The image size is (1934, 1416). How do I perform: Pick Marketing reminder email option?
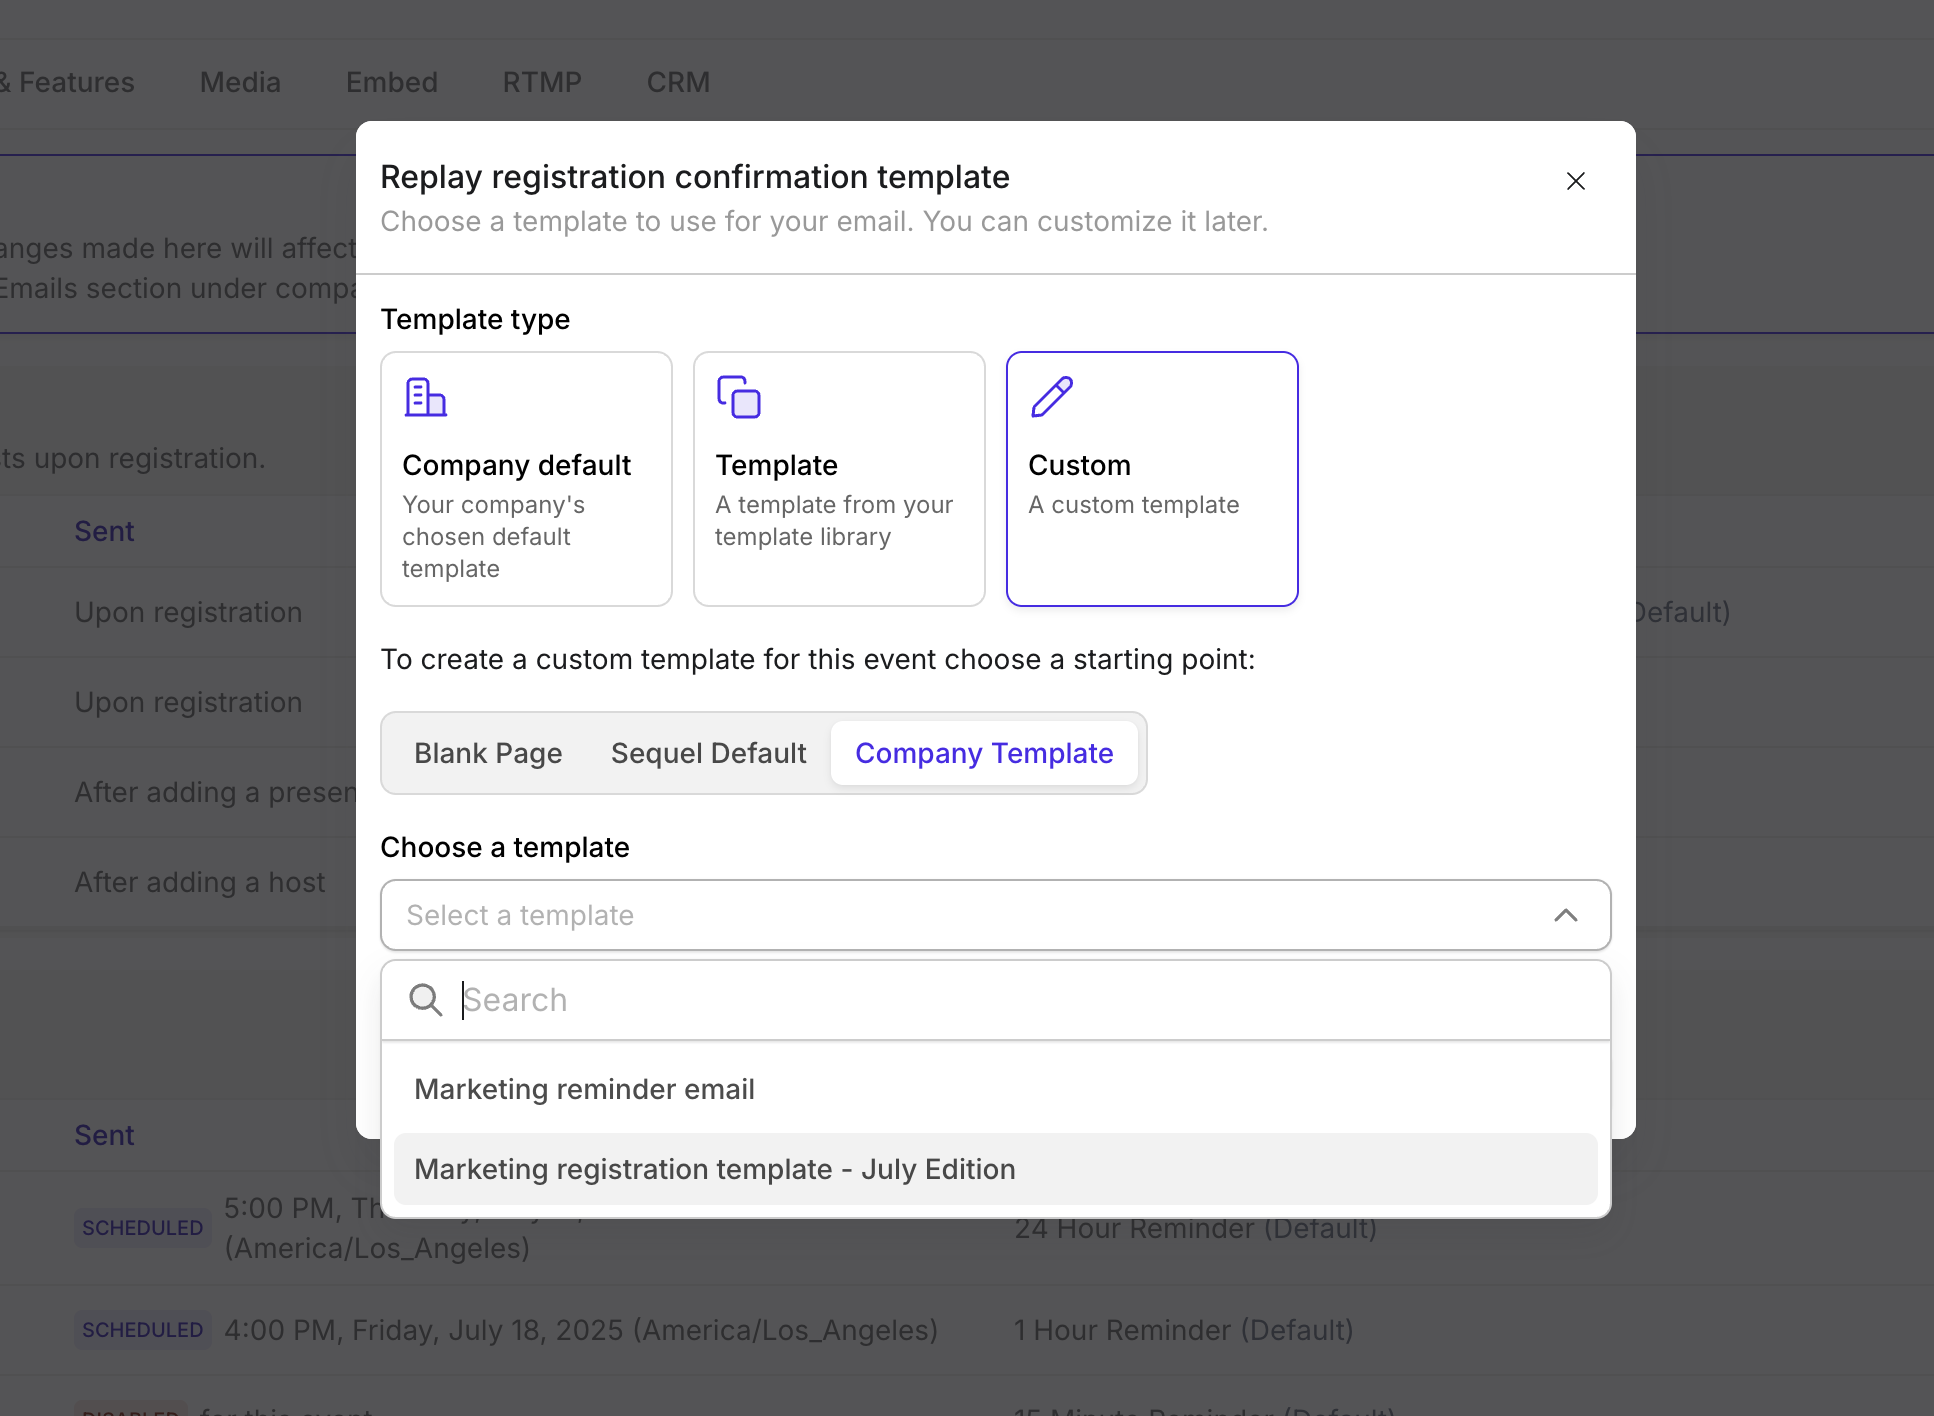[x=995, y=1089]
